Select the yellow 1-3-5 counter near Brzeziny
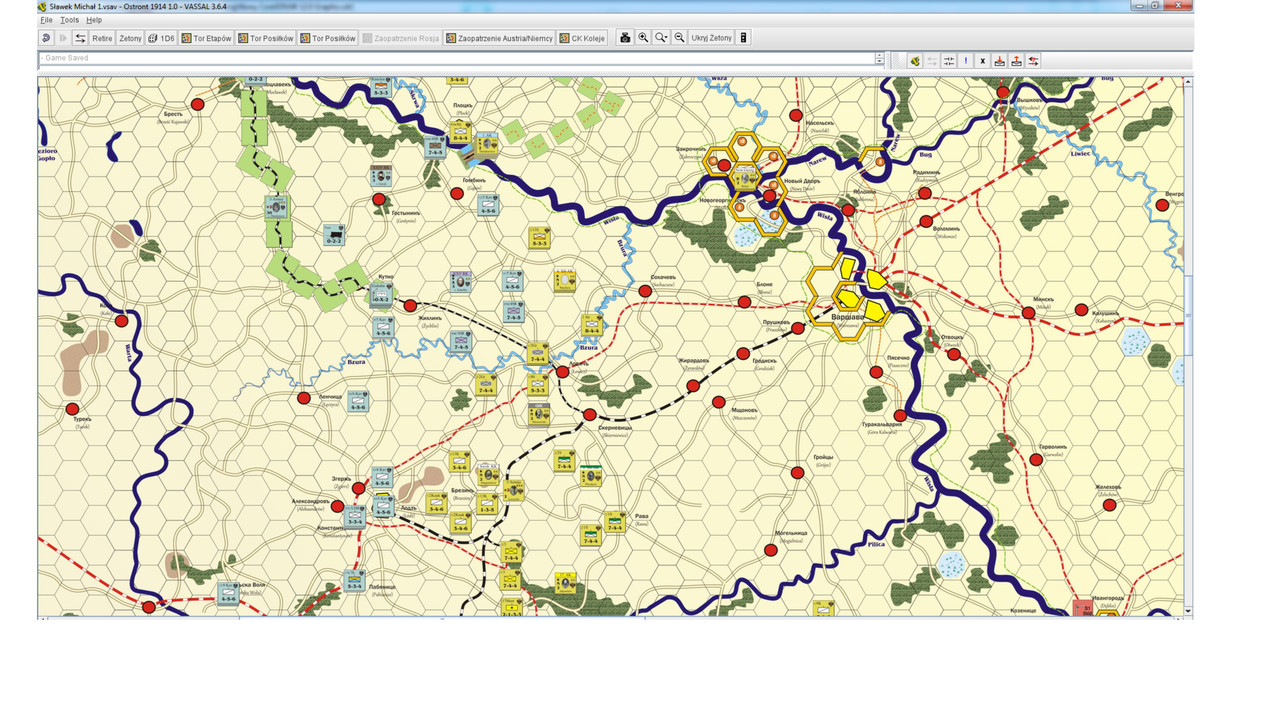Screen dimensions: 1280x711 (487, 503)
